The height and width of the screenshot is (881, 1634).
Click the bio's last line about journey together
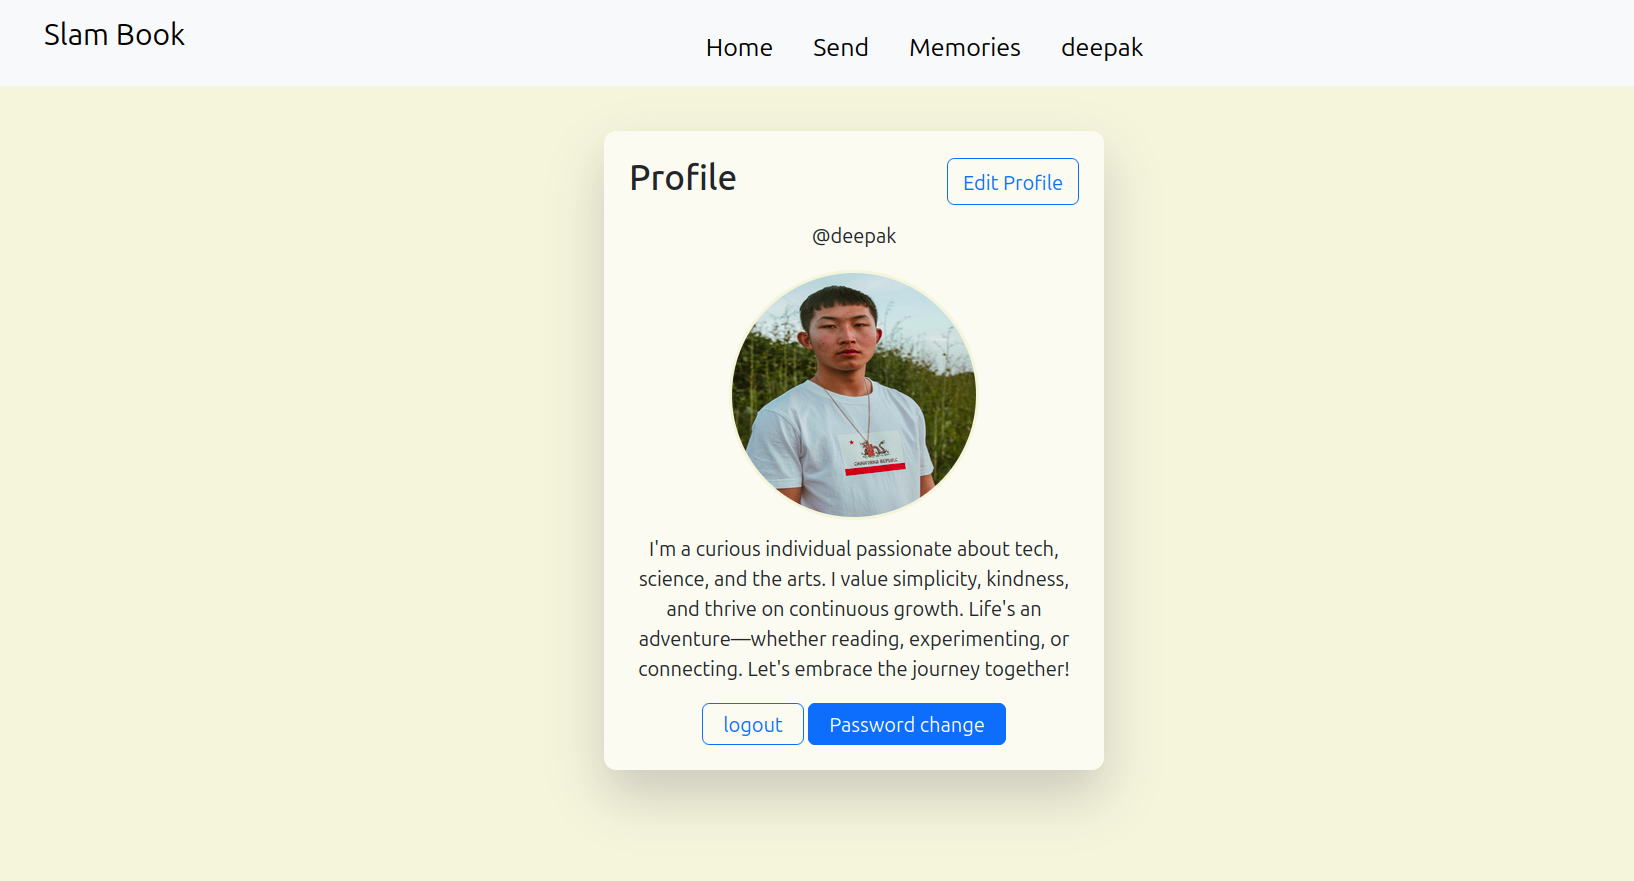coord(854,669)
